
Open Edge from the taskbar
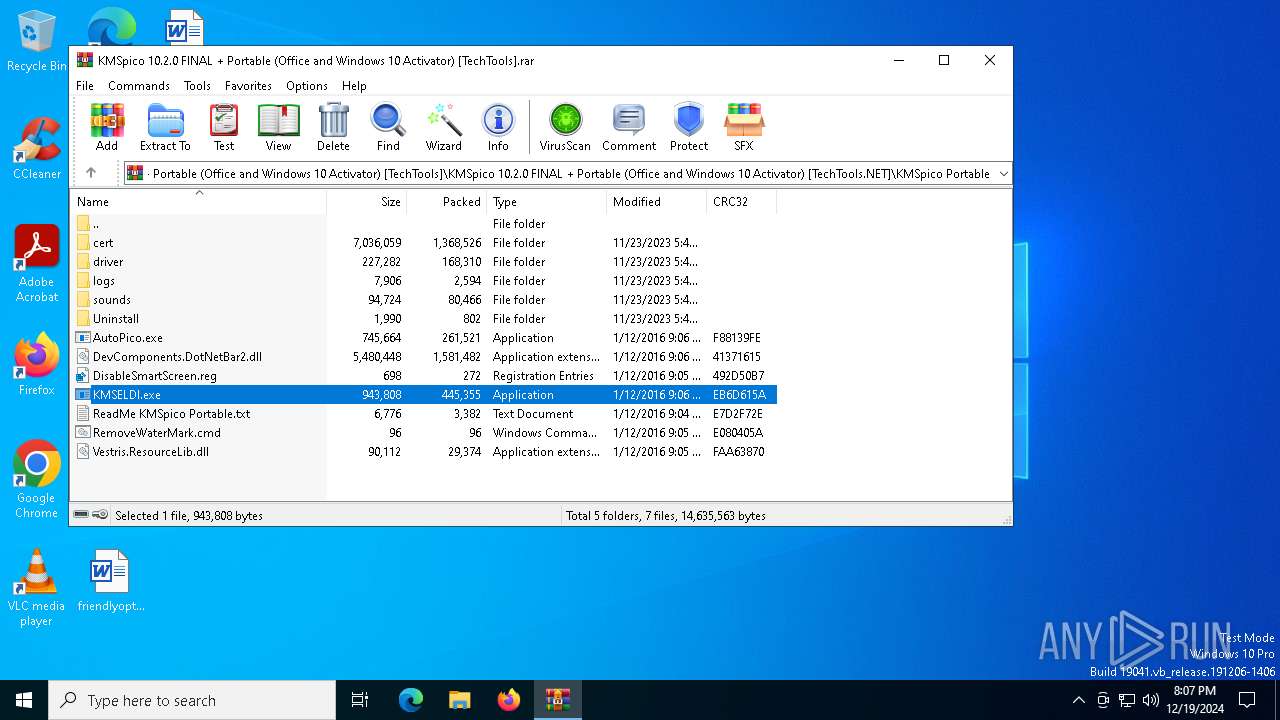[411, 700]
